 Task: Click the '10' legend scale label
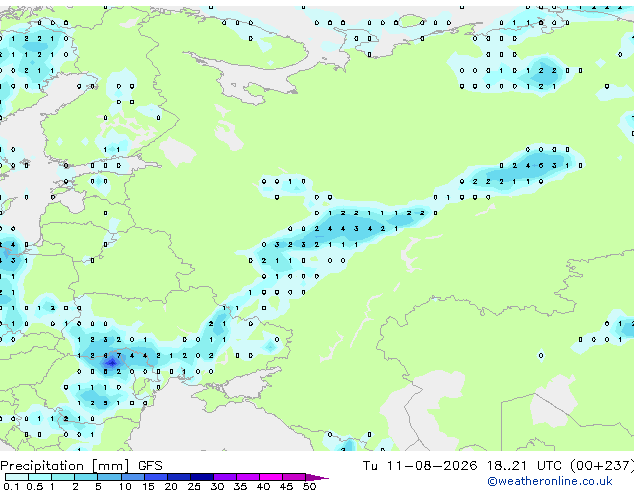pyautogui.click(x=125, y=486)
